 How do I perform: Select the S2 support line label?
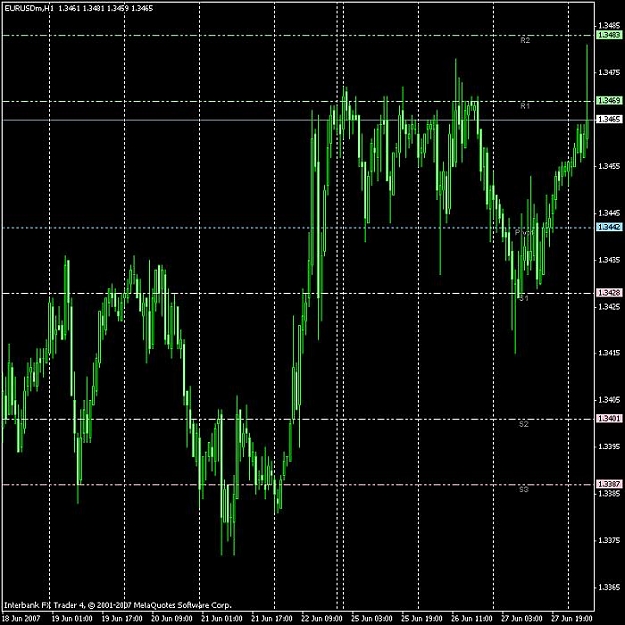(x=524, y=424)
